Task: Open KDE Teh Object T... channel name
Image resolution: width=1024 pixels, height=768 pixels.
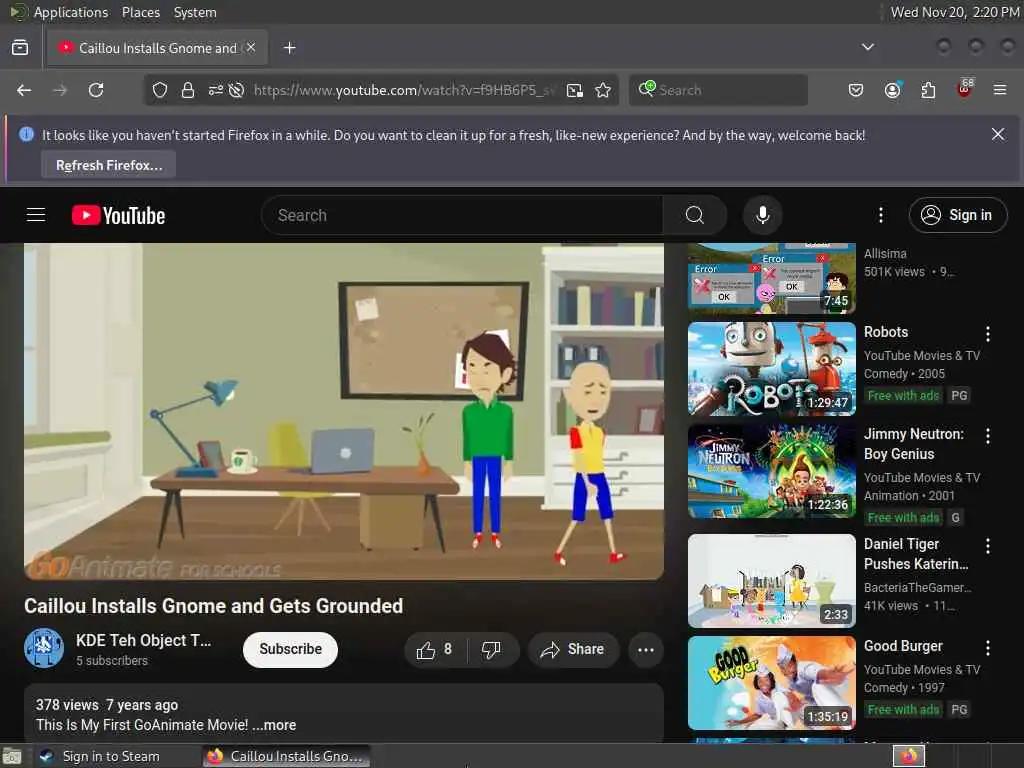Action: click(x=143, y=641)
